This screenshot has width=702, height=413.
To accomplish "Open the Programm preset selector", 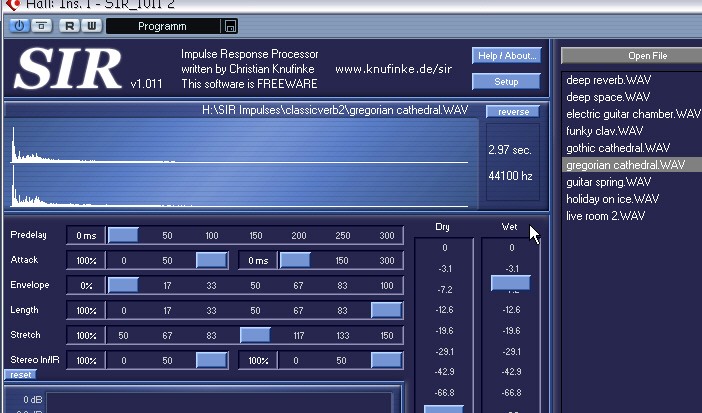I will 163,26.
